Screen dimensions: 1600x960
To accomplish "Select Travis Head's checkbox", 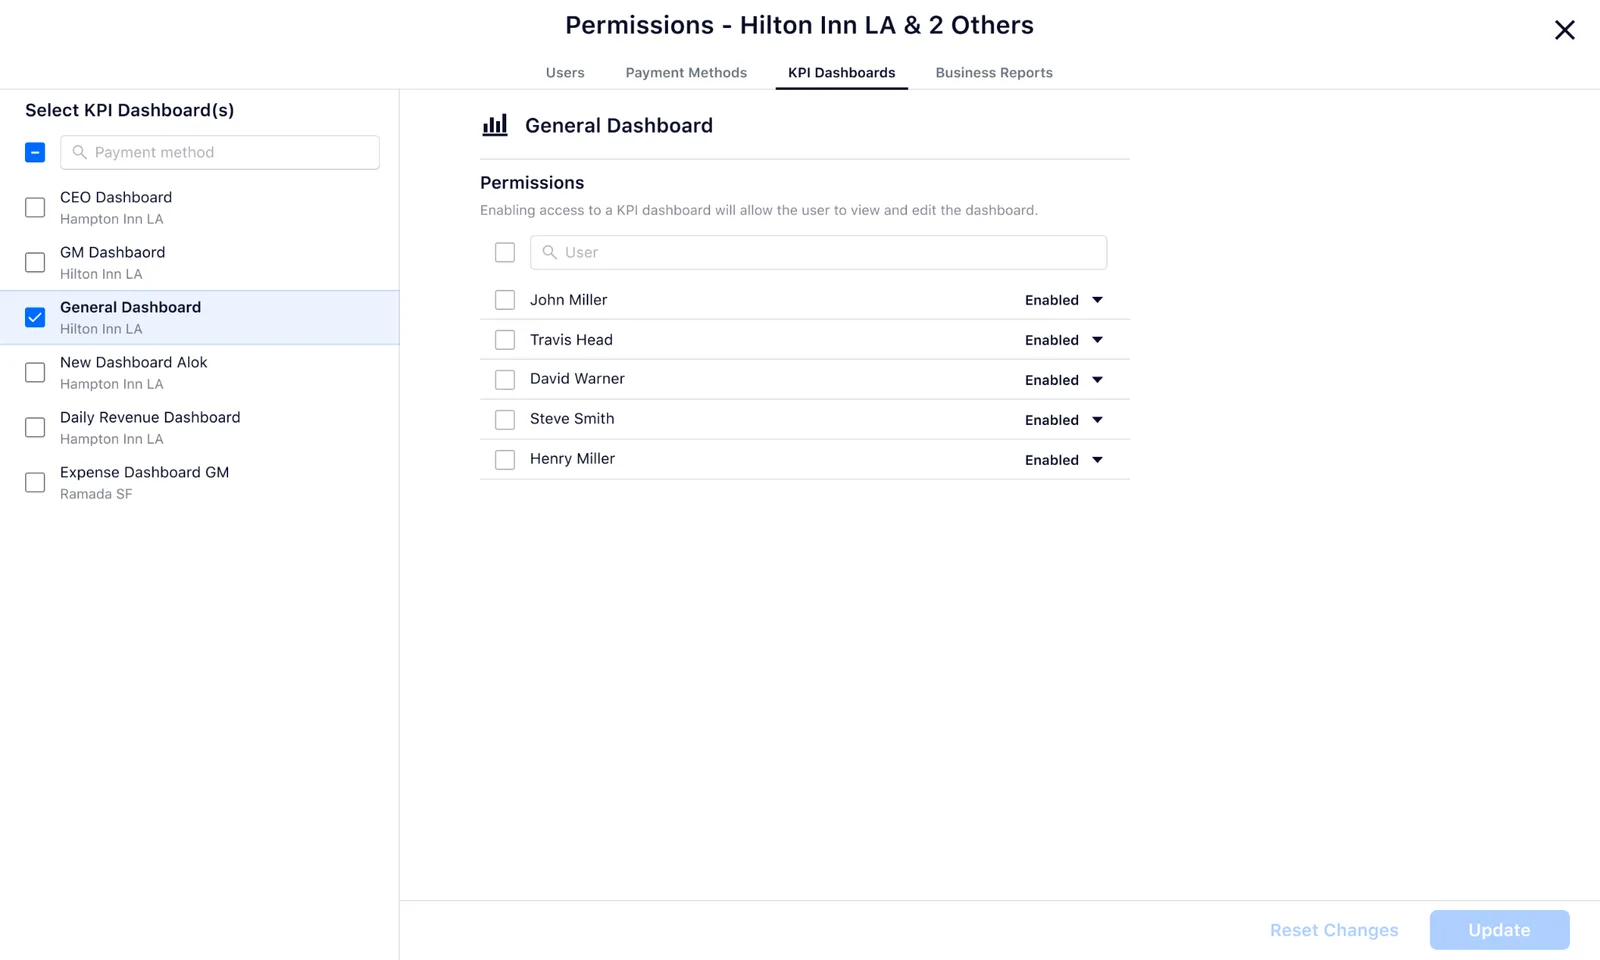I will [x=505, y=340].
